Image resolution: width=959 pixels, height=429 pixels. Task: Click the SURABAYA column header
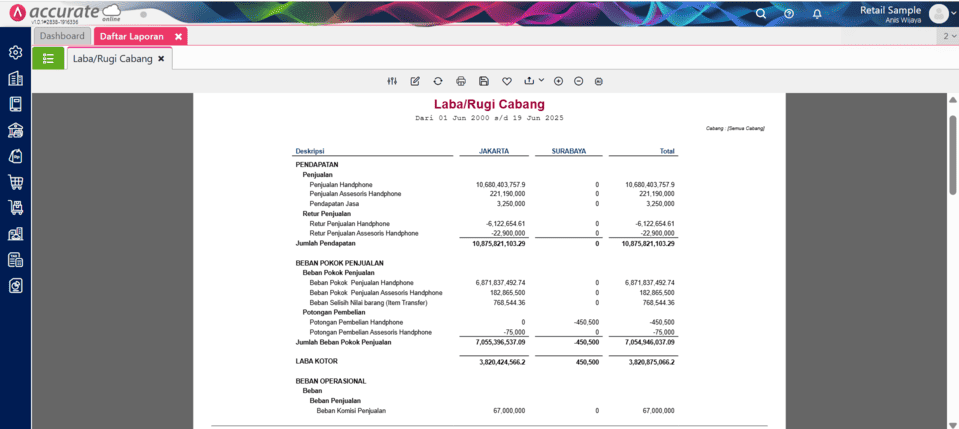567,151
